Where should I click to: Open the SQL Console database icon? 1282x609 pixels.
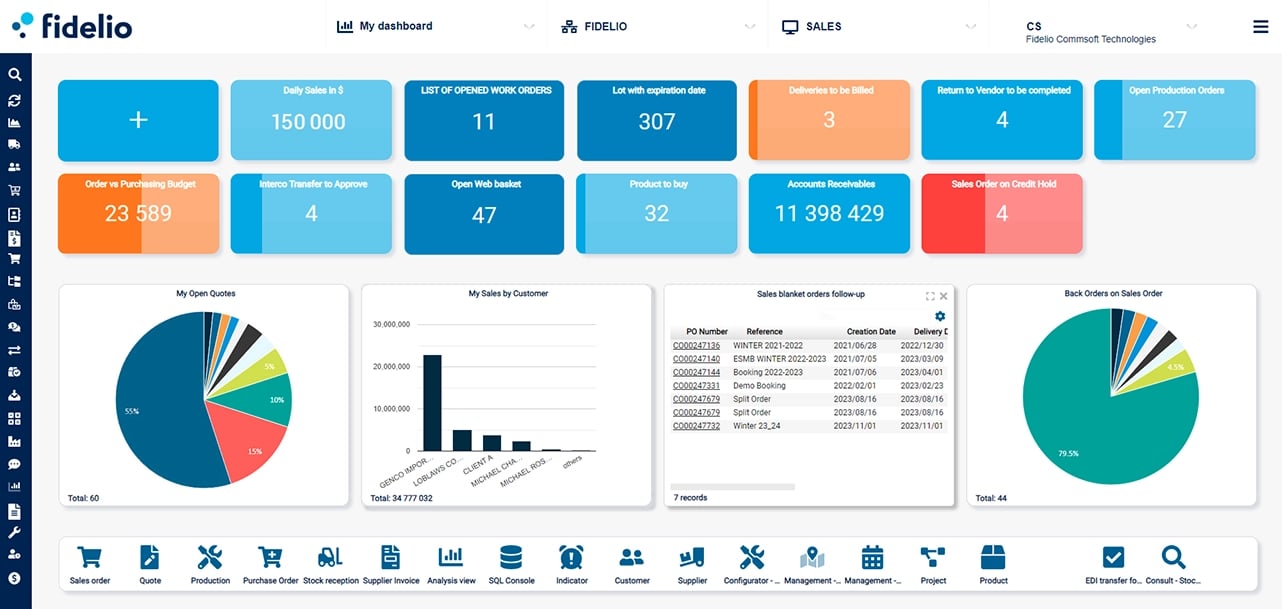click(511, 557)
